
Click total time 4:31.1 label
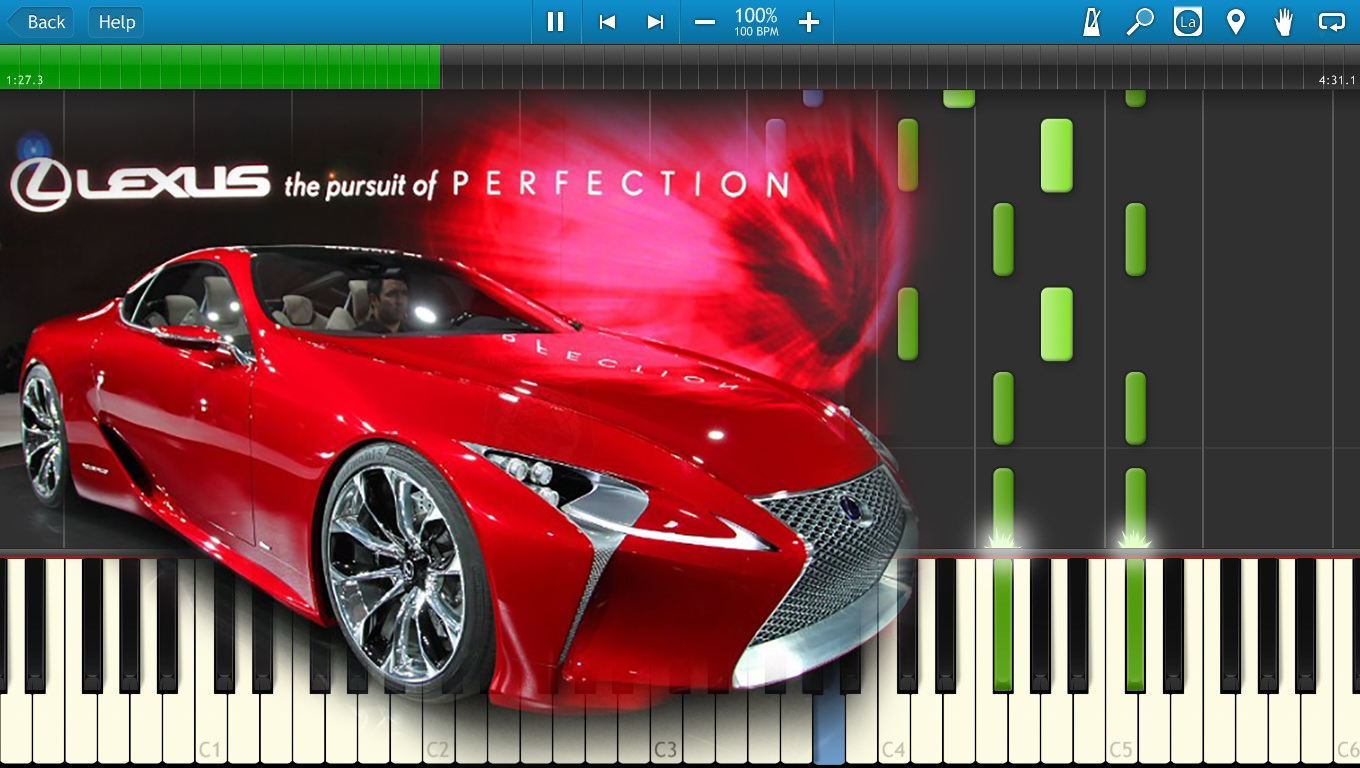pos(1337,80)
